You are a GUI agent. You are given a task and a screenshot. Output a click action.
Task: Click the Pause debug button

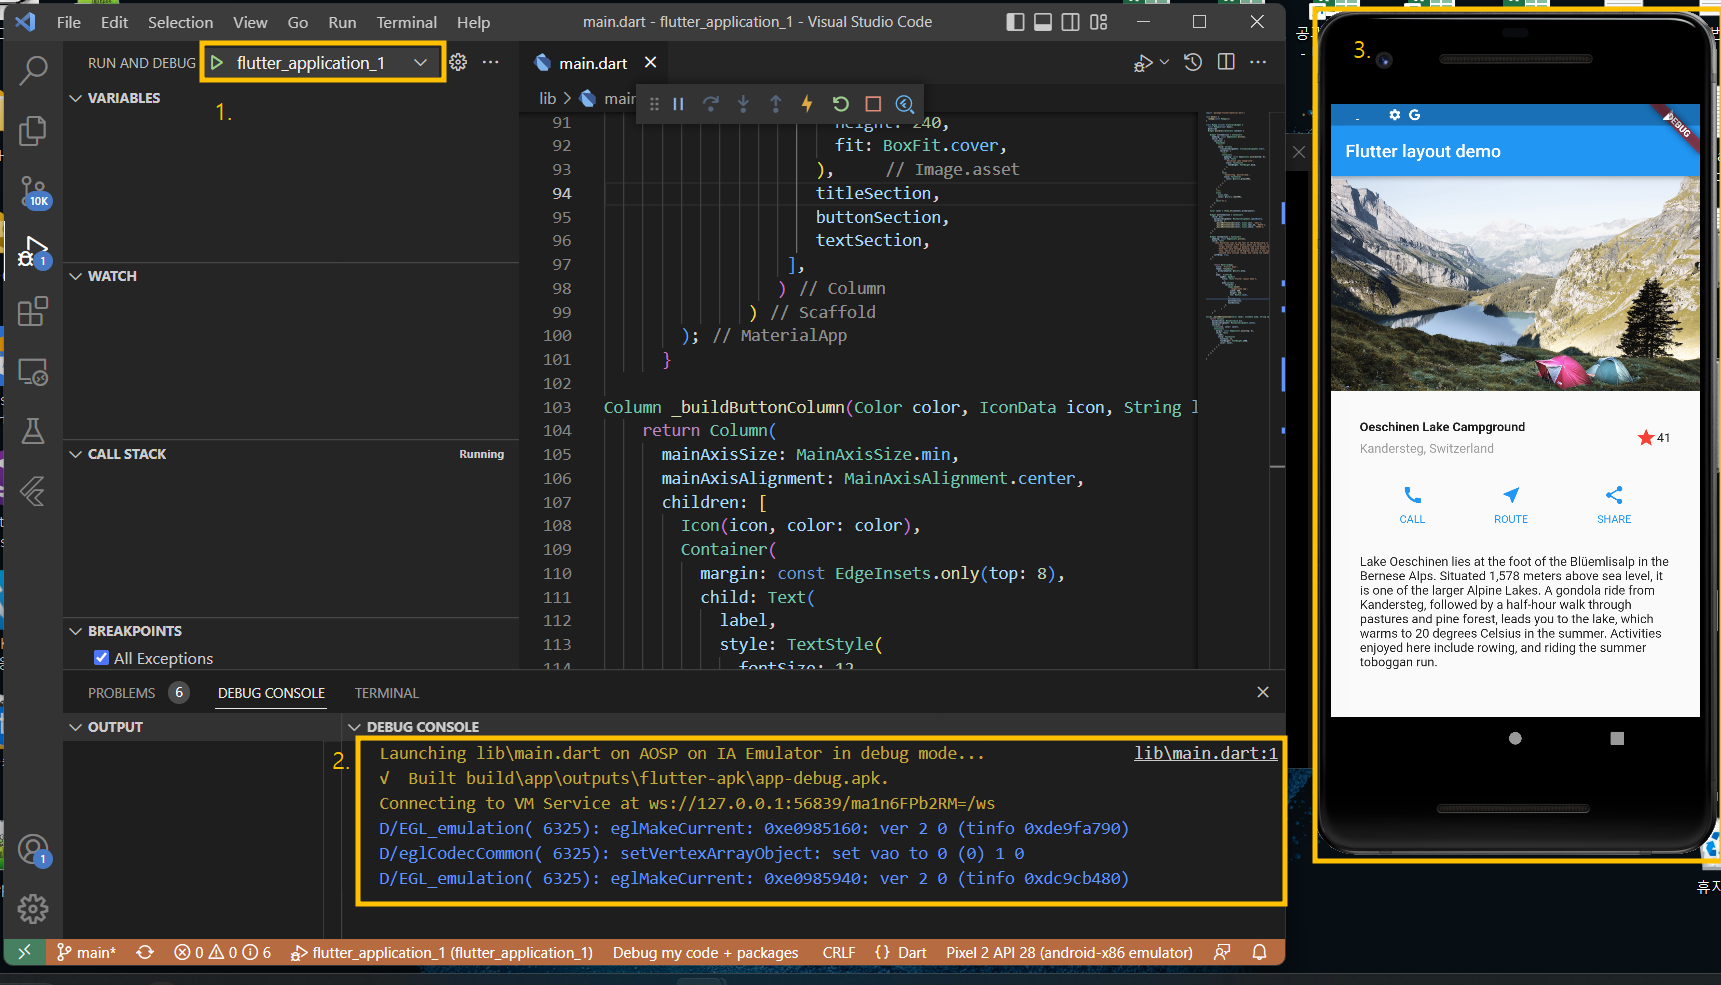pyautogui.click(x=678, y=104)
